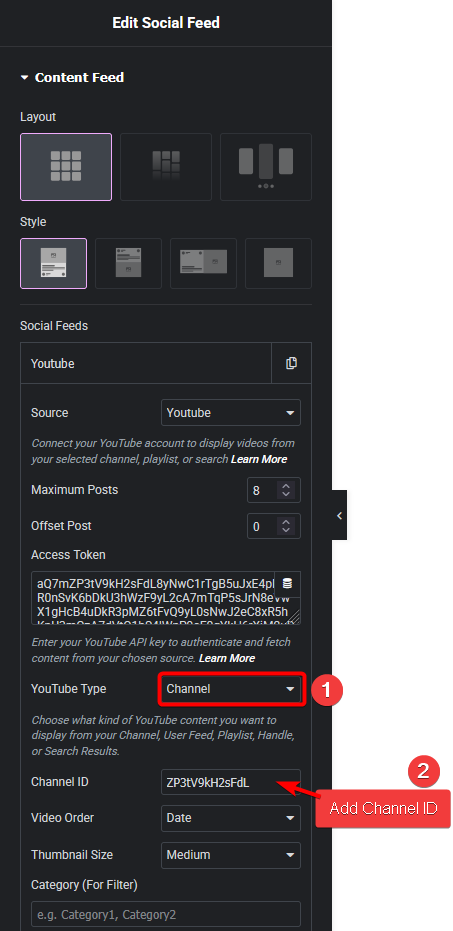Click the Maximum Posts label
Viewport: 453px width, 931px height.
(75, 490)
